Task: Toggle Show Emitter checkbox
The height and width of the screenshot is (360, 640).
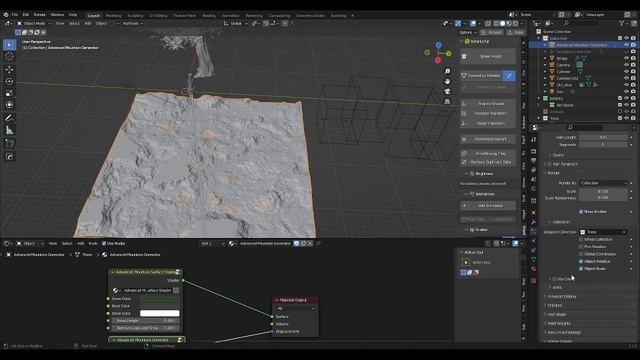Action: click(581, 212)
